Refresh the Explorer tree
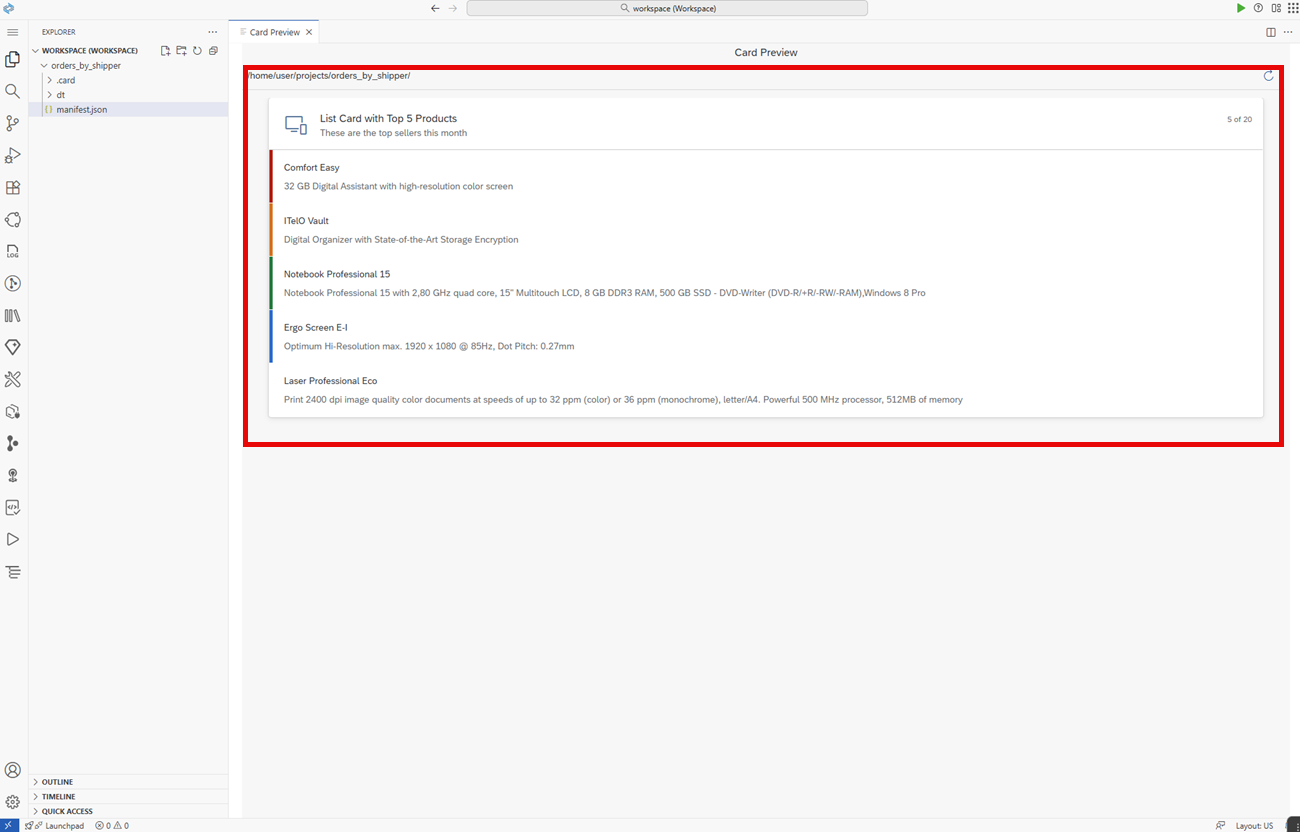The height and width of the screenshot is (832, 1300). (197, 50)
